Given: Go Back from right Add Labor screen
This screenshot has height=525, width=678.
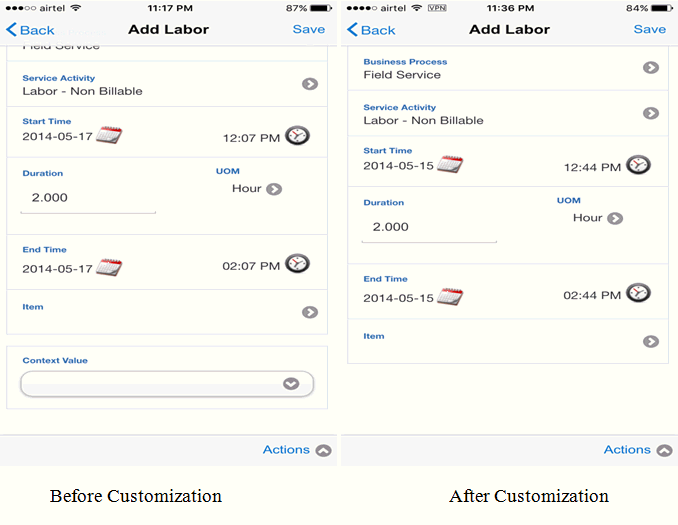Looking at the screenshot, I should click(x=372, y=30).
